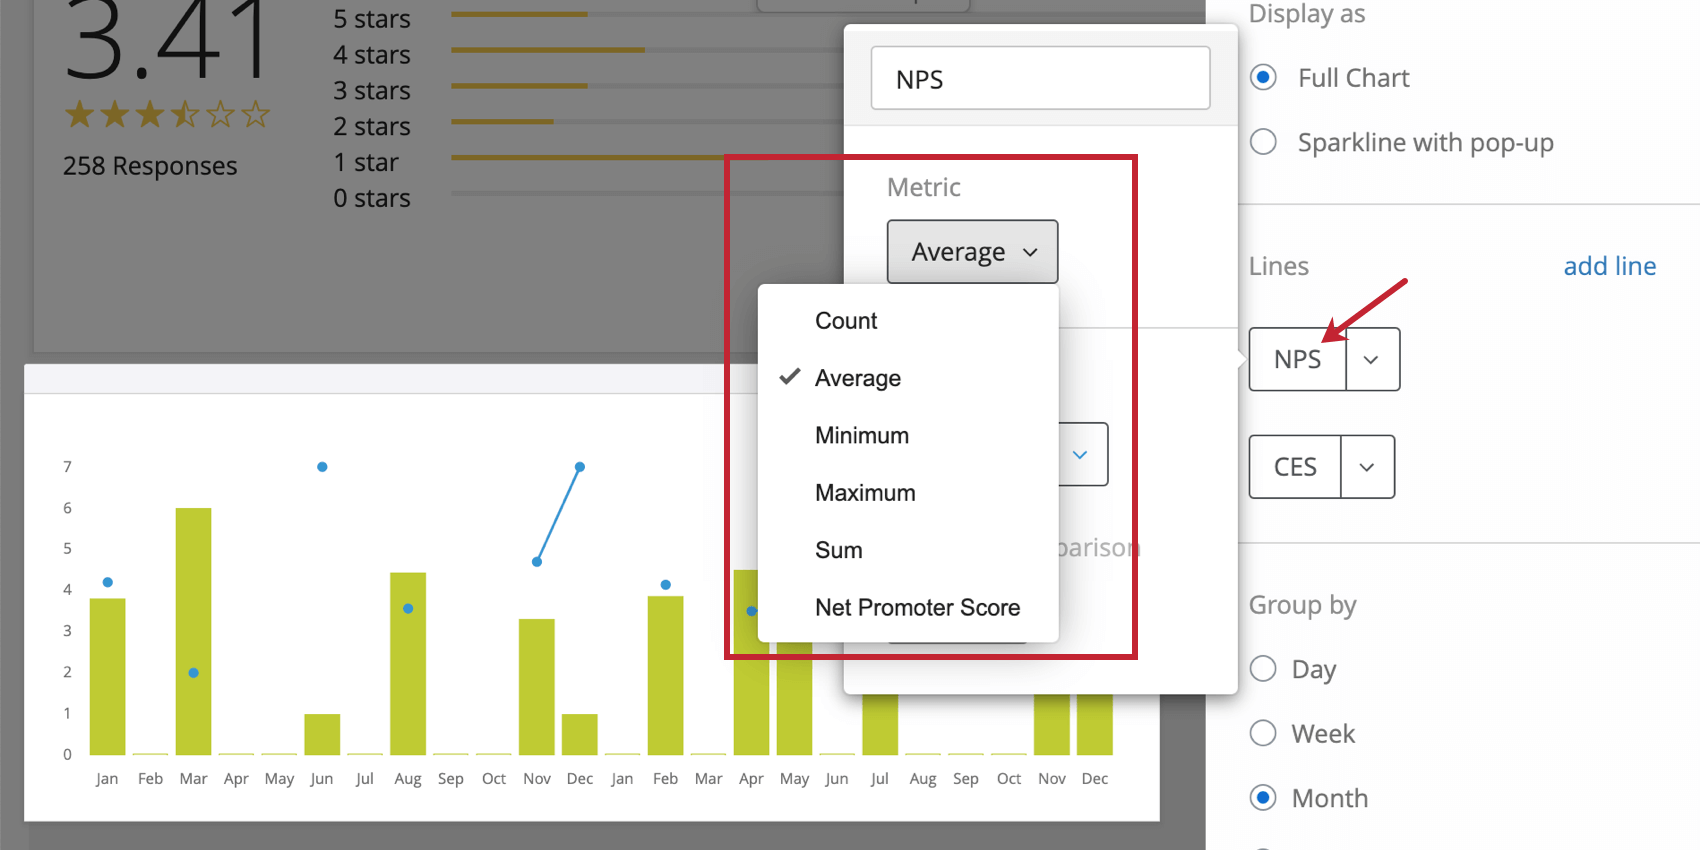Click the Nov bar in first year

point(537,687)
